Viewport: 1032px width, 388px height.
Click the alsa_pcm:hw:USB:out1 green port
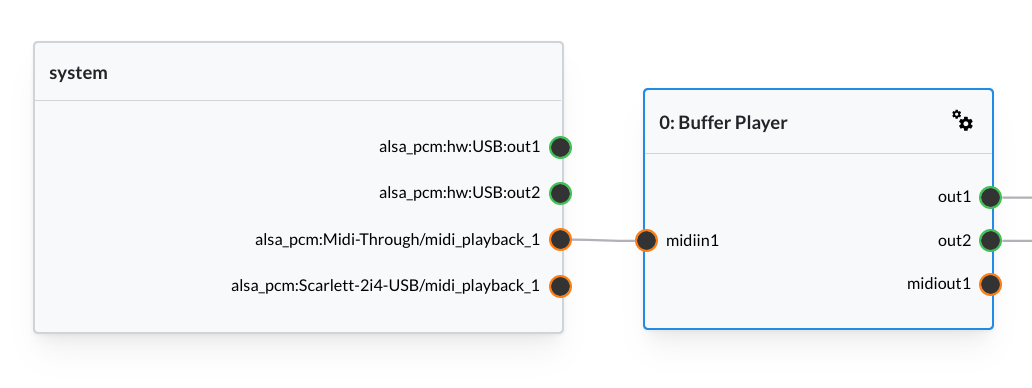pyautogui.click(x=560, y=147)
